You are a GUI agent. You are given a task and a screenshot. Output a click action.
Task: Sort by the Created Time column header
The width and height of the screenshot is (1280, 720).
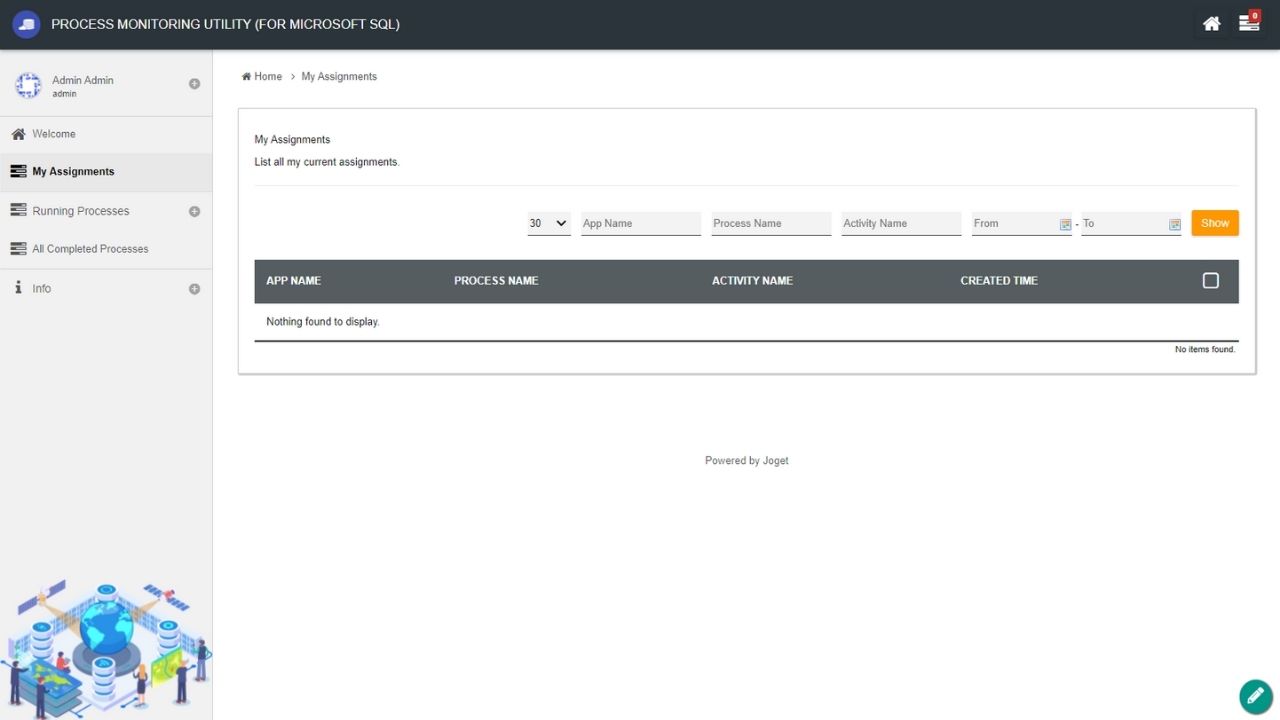coord(998,281)
